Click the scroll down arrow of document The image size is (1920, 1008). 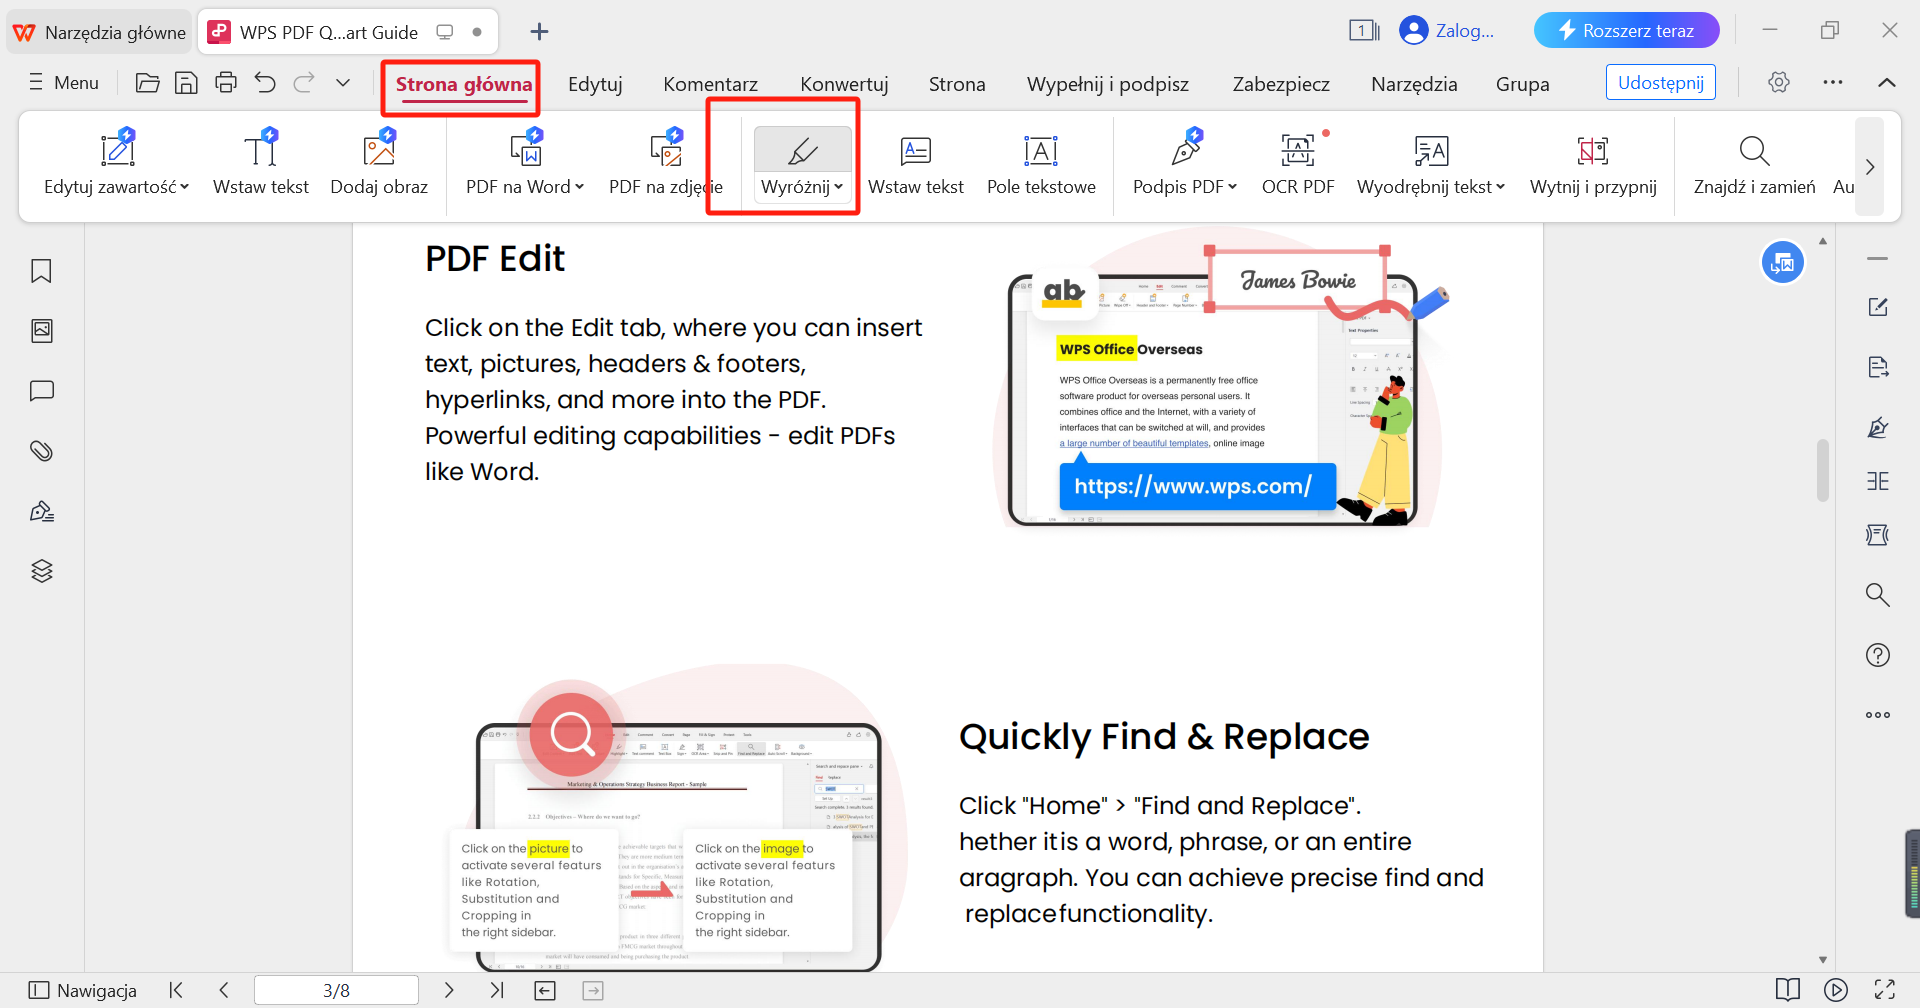click(1823, 960)
